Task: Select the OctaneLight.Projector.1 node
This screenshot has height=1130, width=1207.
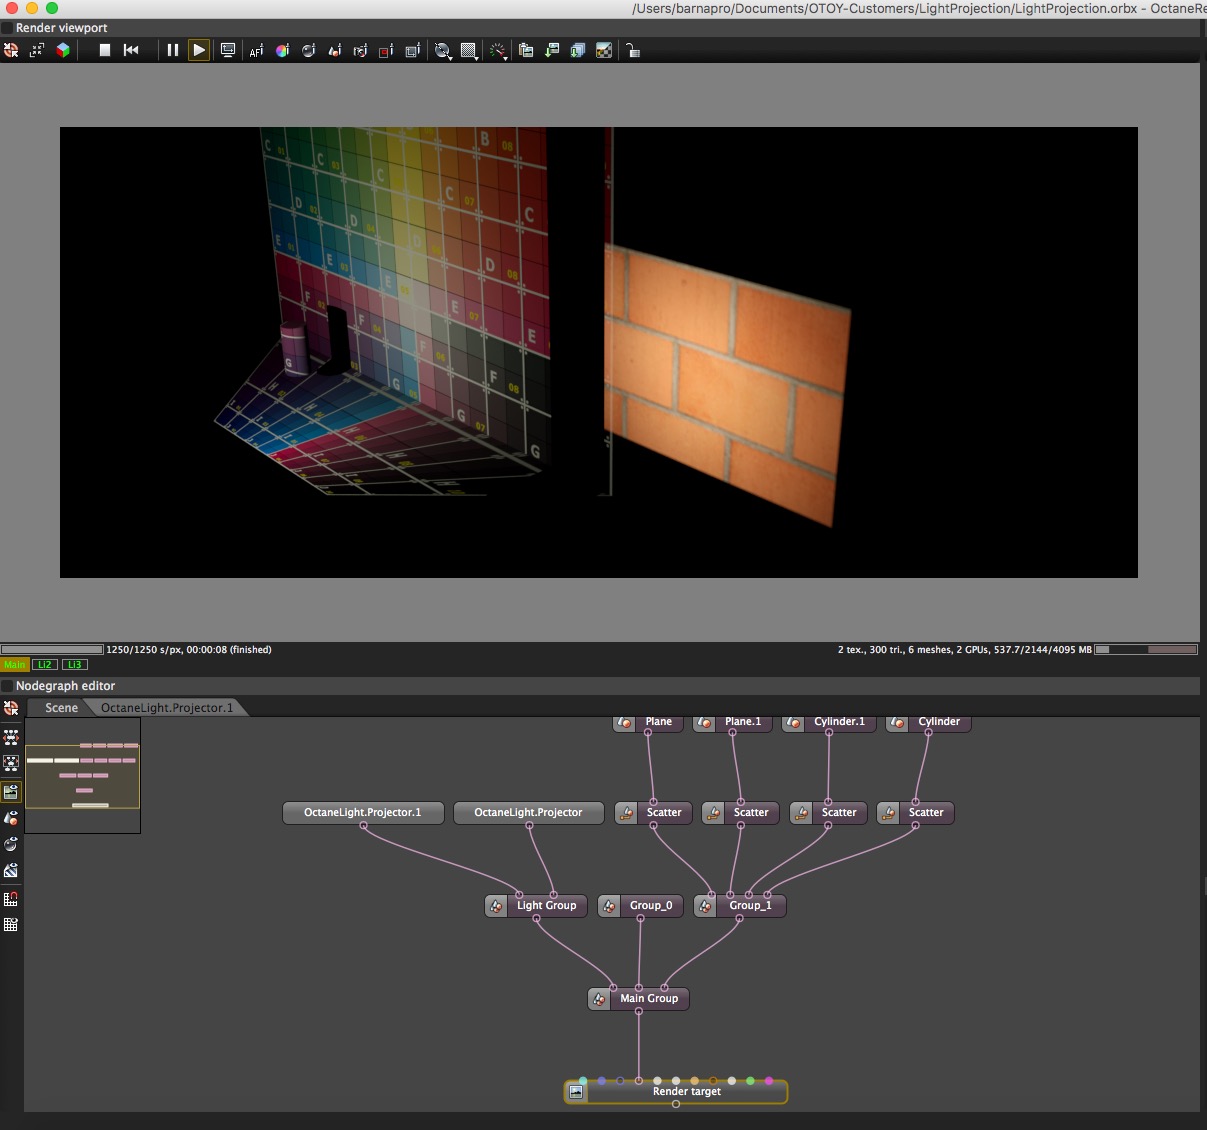Action: pyautogui.click(x=363, y=812)
